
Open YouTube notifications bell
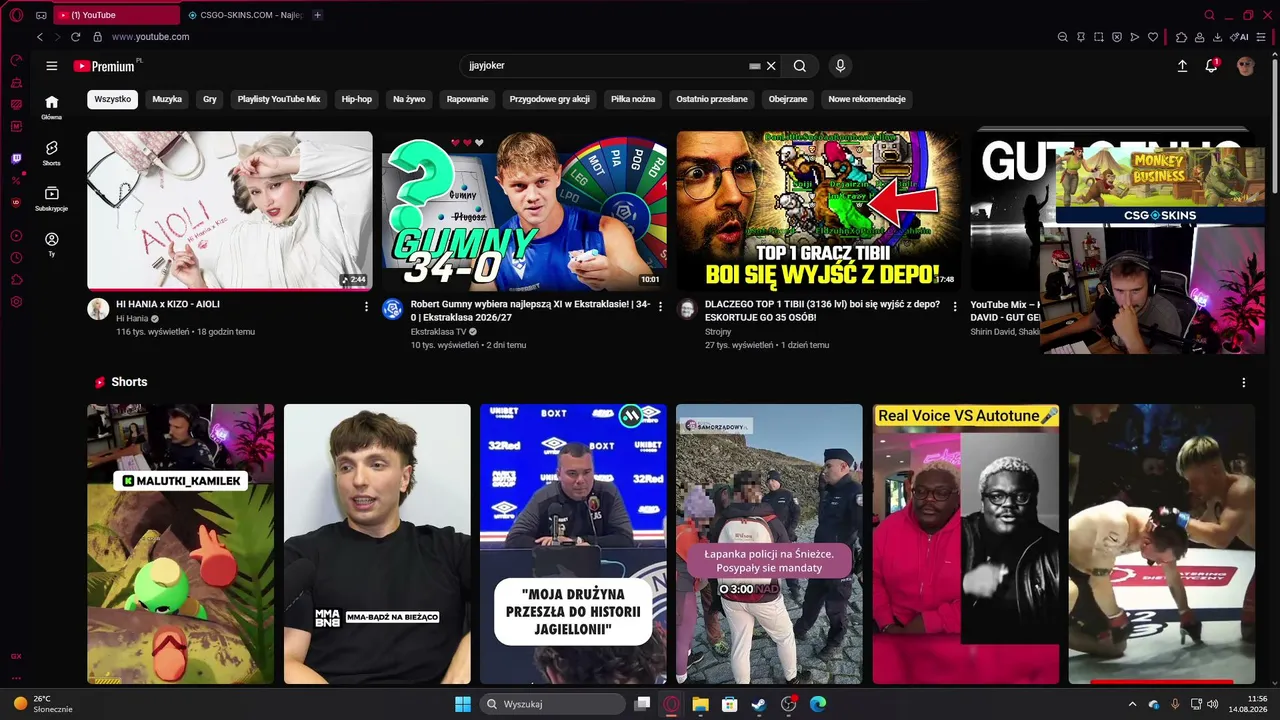point(1211,66)
